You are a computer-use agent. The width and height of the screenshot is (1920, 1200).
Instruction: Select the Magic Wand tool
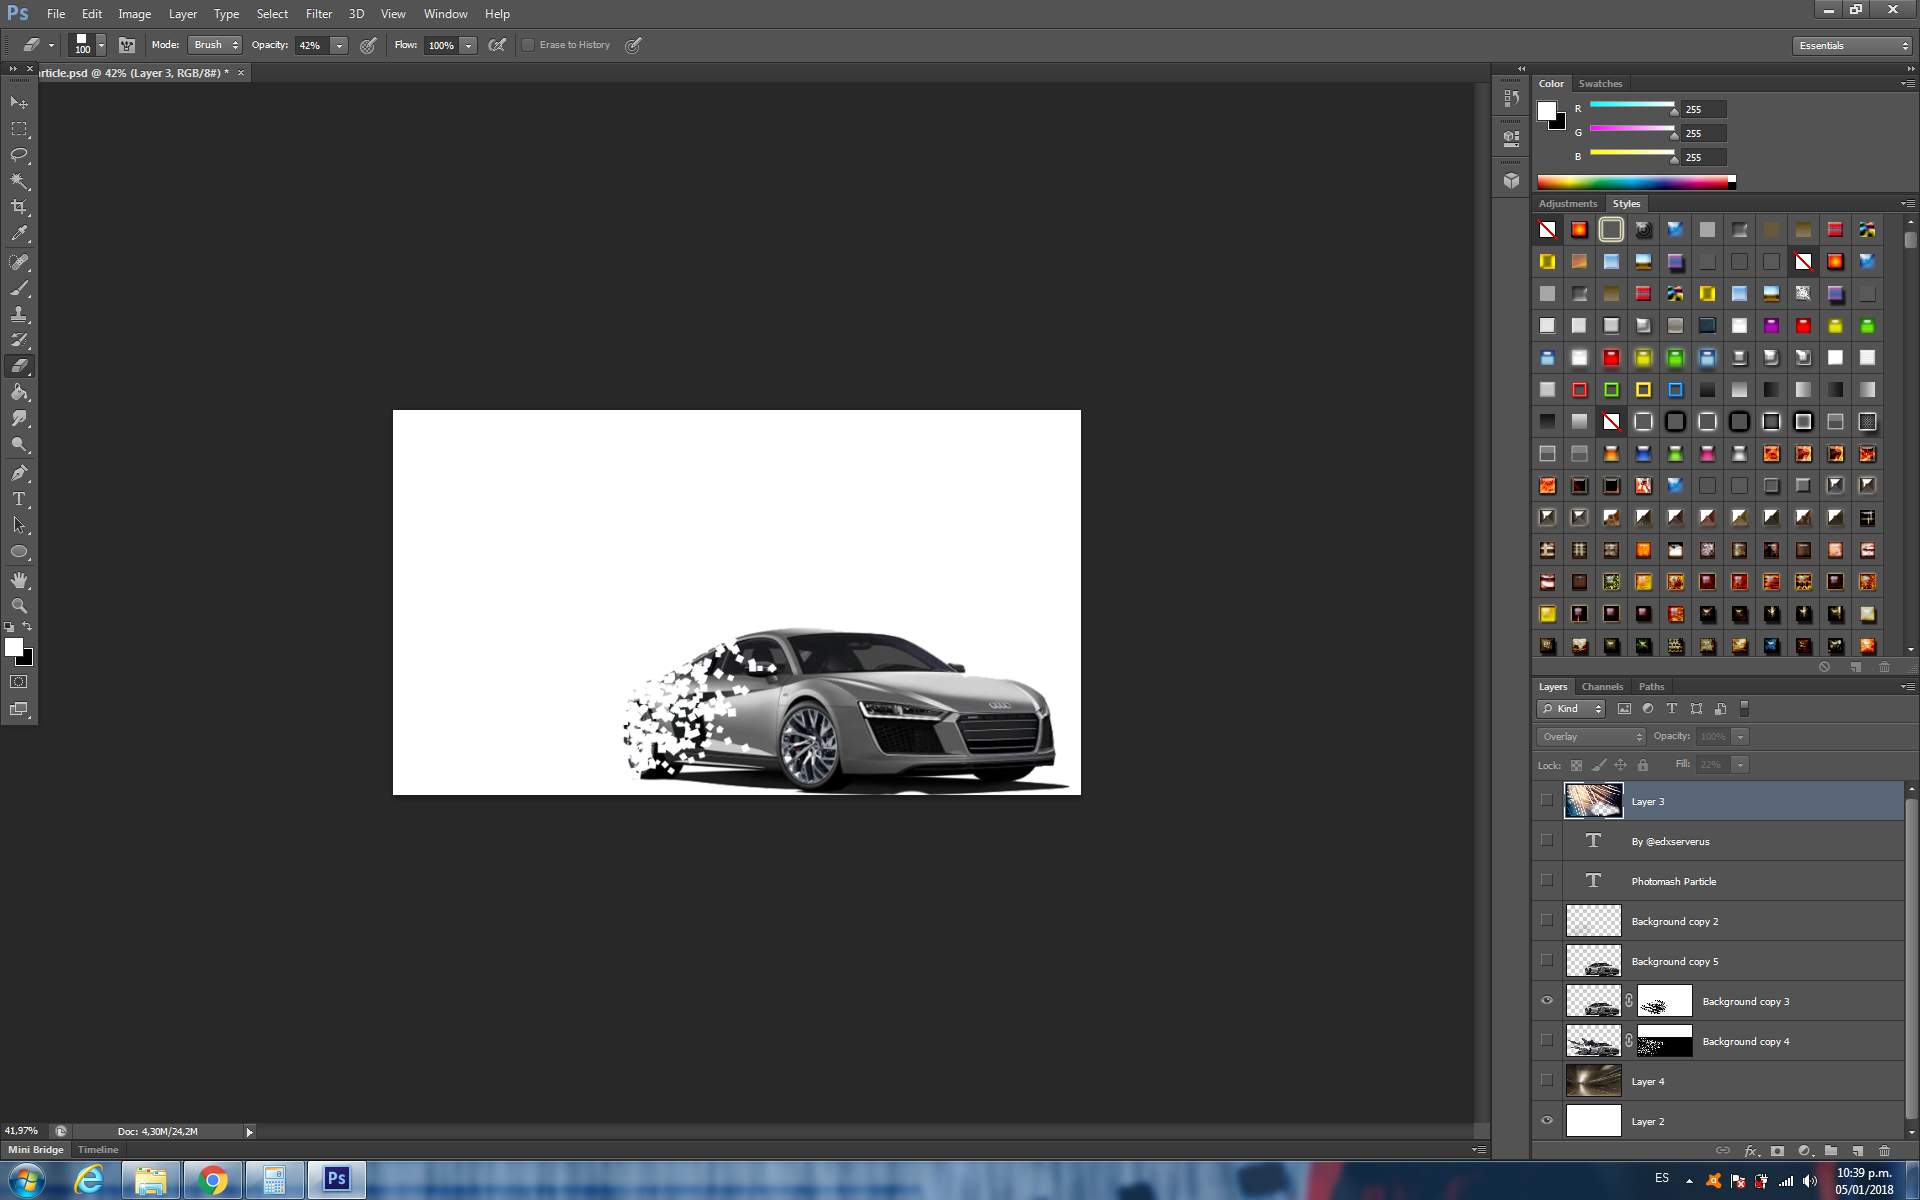pos(19,181)
